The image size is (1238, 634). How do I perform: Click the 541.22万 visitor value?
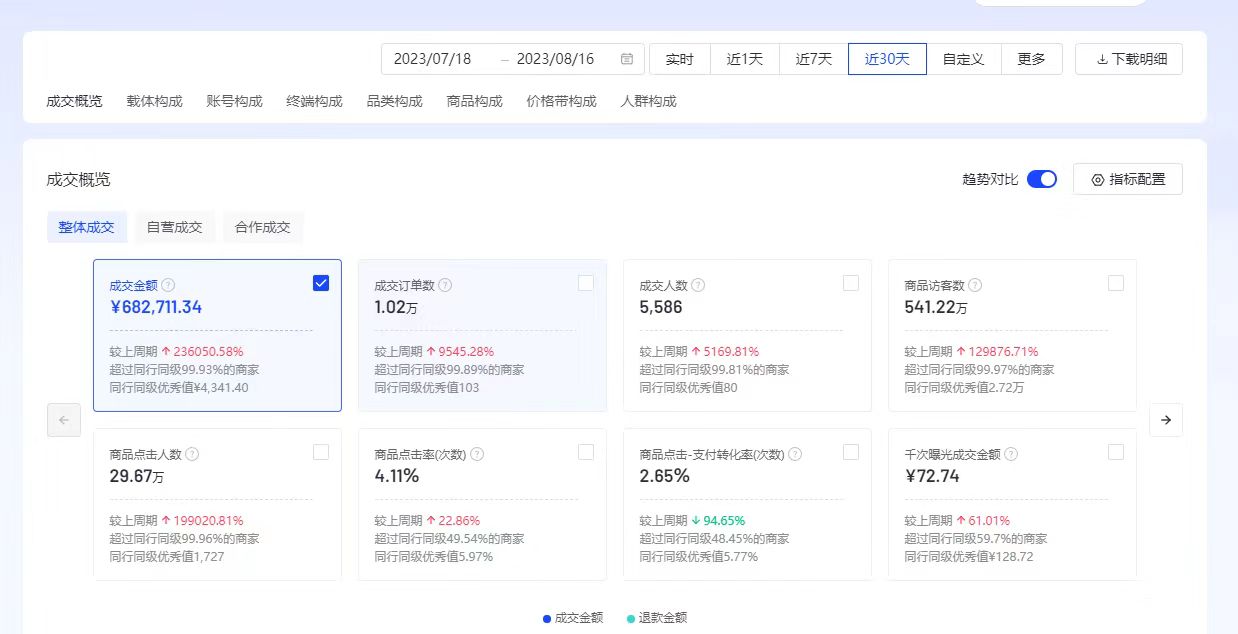pyautogui.click(x=936, y=307)
